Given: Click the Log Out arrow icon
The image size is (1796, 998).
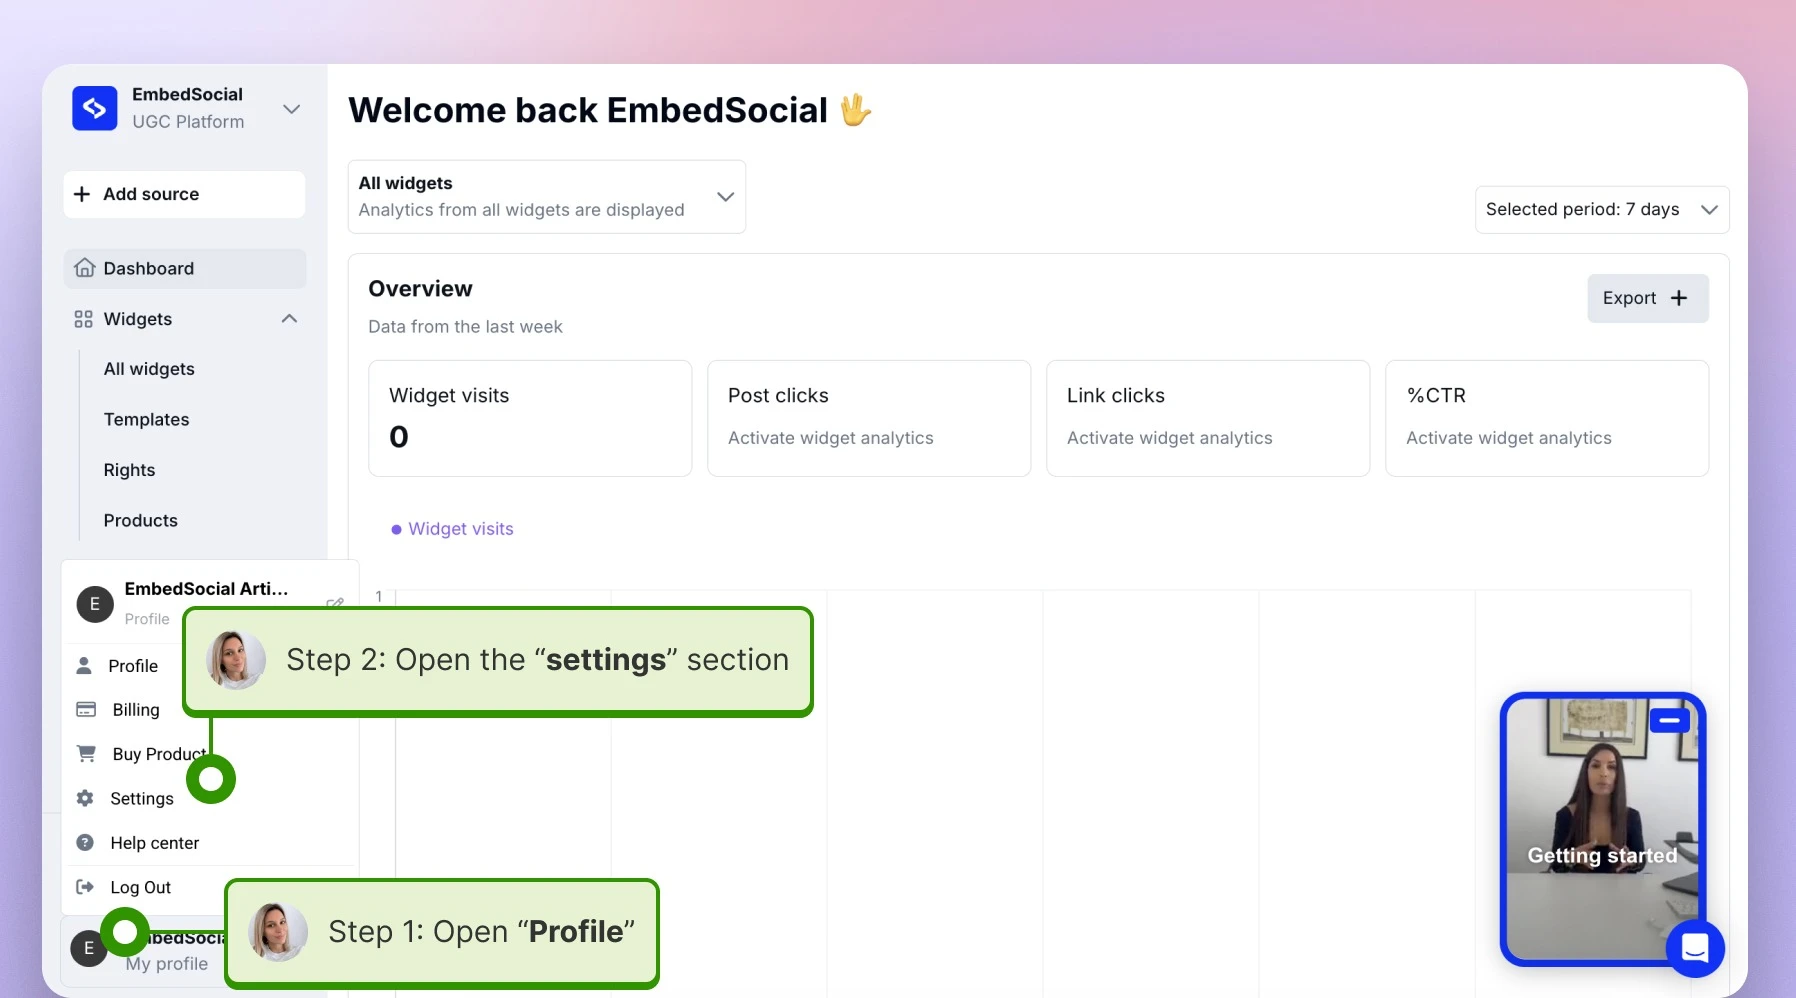Looking at the screenshot, I should tap(85, 887).
